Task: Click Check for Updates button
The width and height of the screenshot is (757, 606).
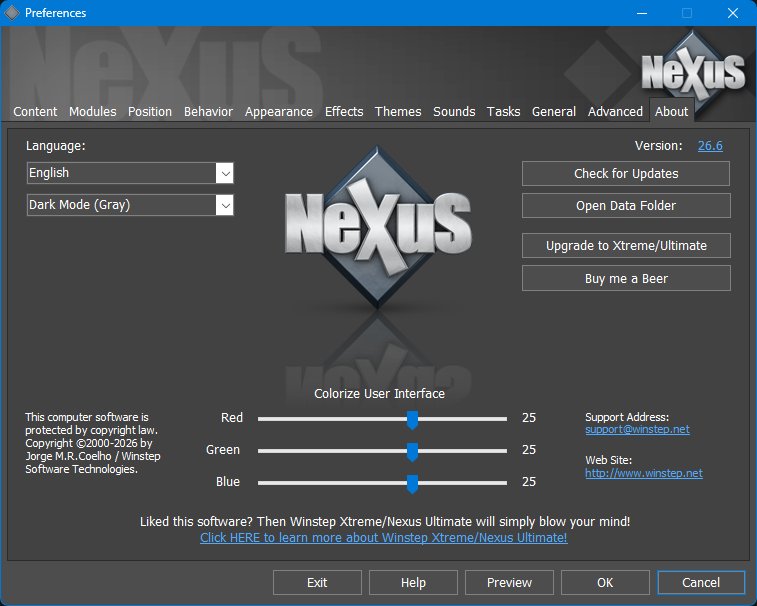Action: [x=626, y=173]
